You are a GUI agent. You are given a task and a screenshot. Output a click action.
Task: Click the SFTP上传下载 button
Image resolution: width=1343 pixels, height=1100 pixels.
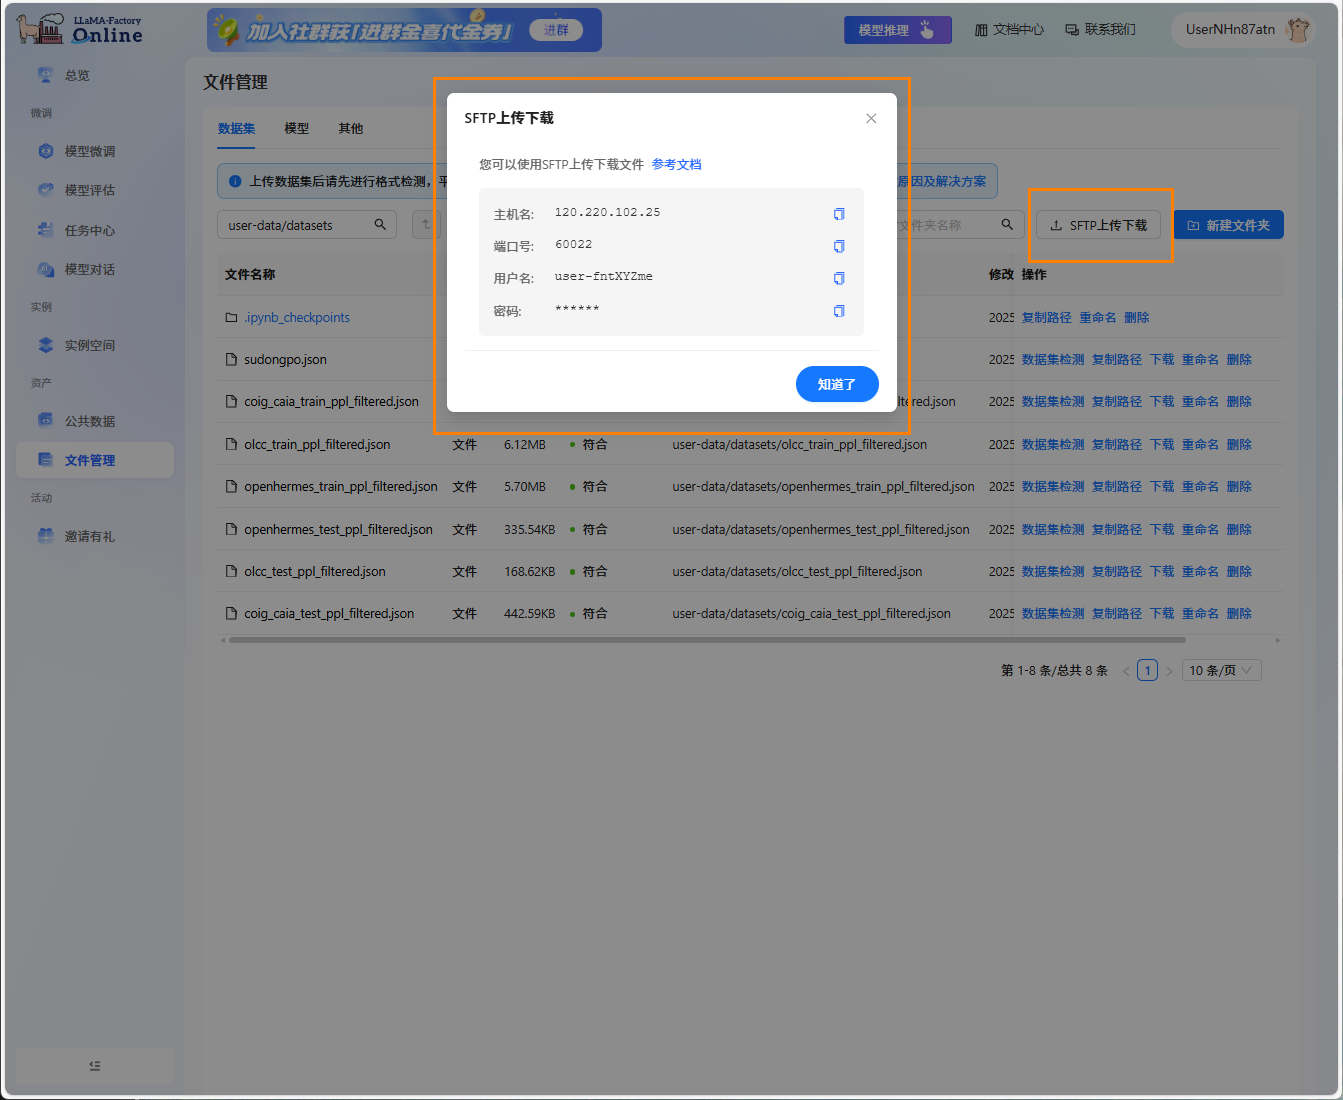[1098, 226]
